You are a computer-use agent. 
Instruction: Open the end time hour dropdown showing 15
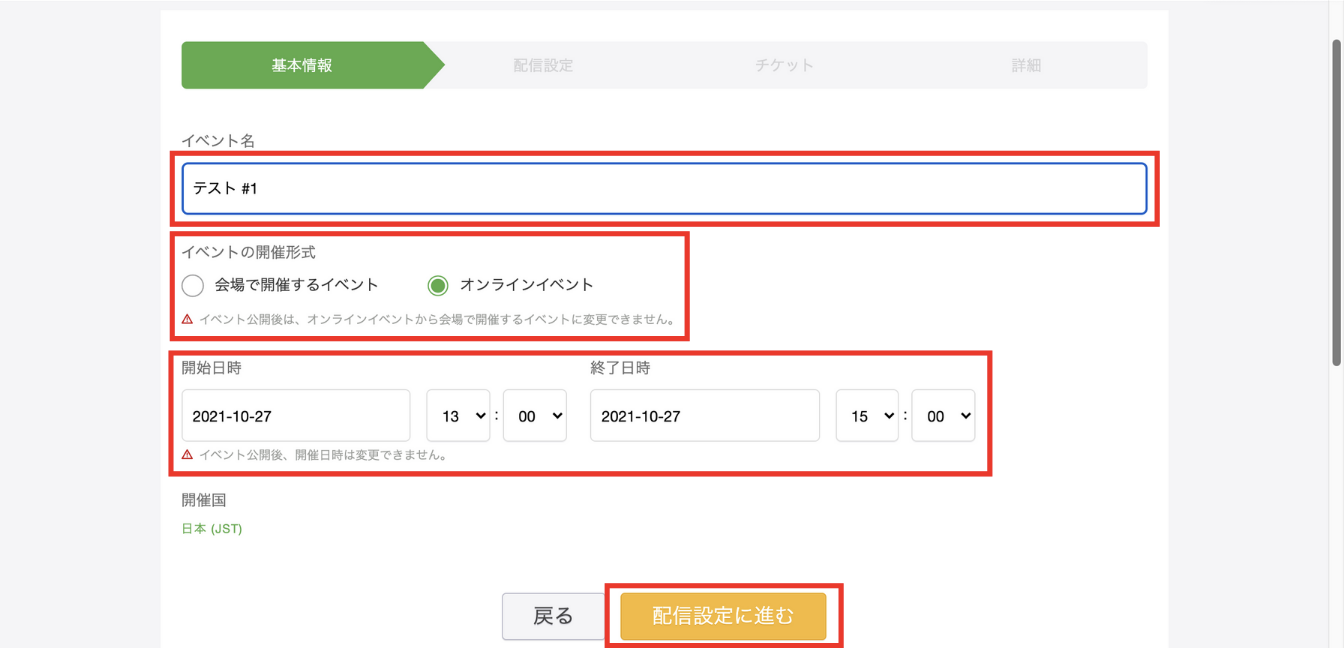pyautogui.click(x=866, y=415)
